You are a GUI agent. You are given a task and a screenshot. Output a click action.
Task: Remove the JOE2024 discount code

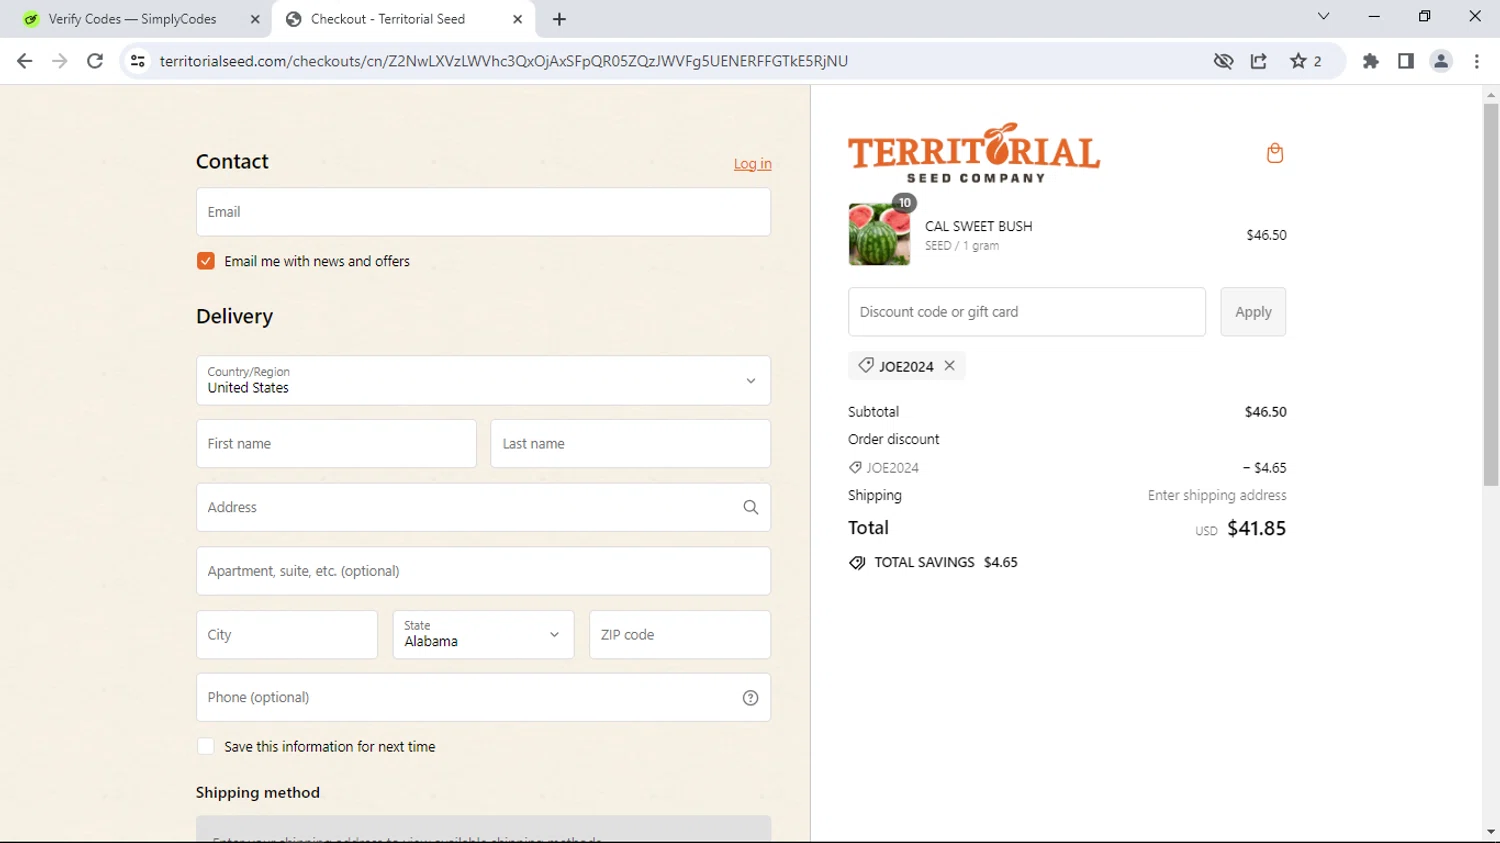pyautogui.click(x=950, y=366)
